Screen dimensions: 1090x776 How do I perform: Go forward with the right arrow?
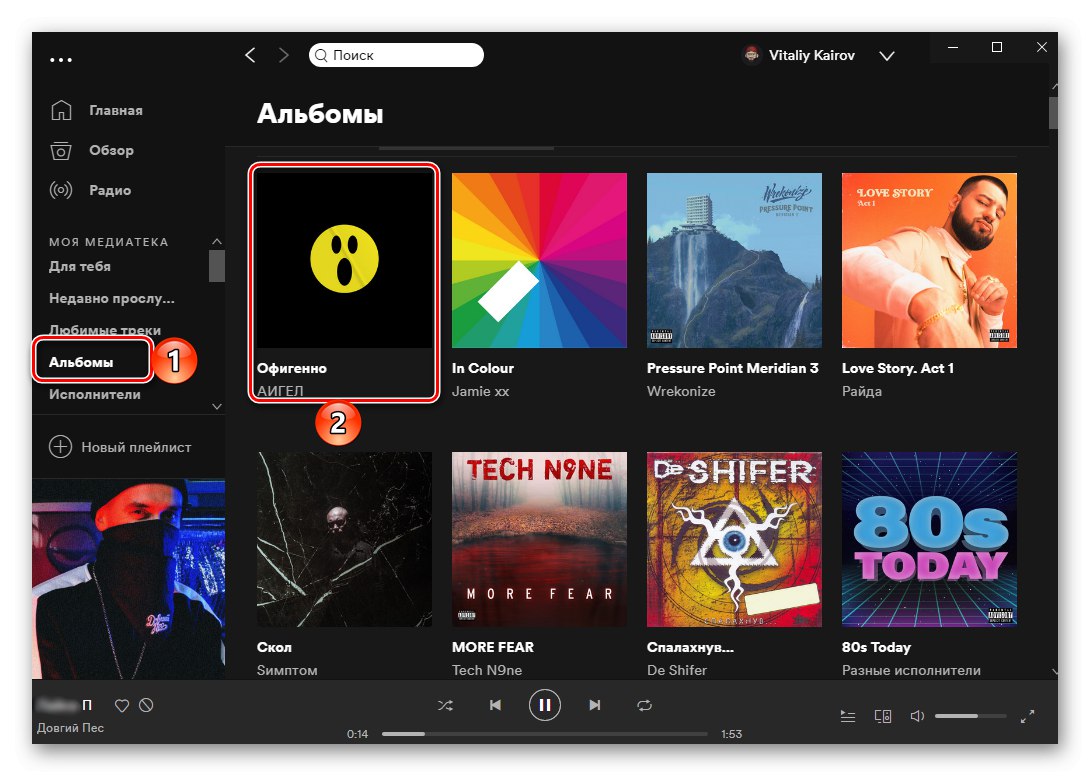[x=283, y=55]
